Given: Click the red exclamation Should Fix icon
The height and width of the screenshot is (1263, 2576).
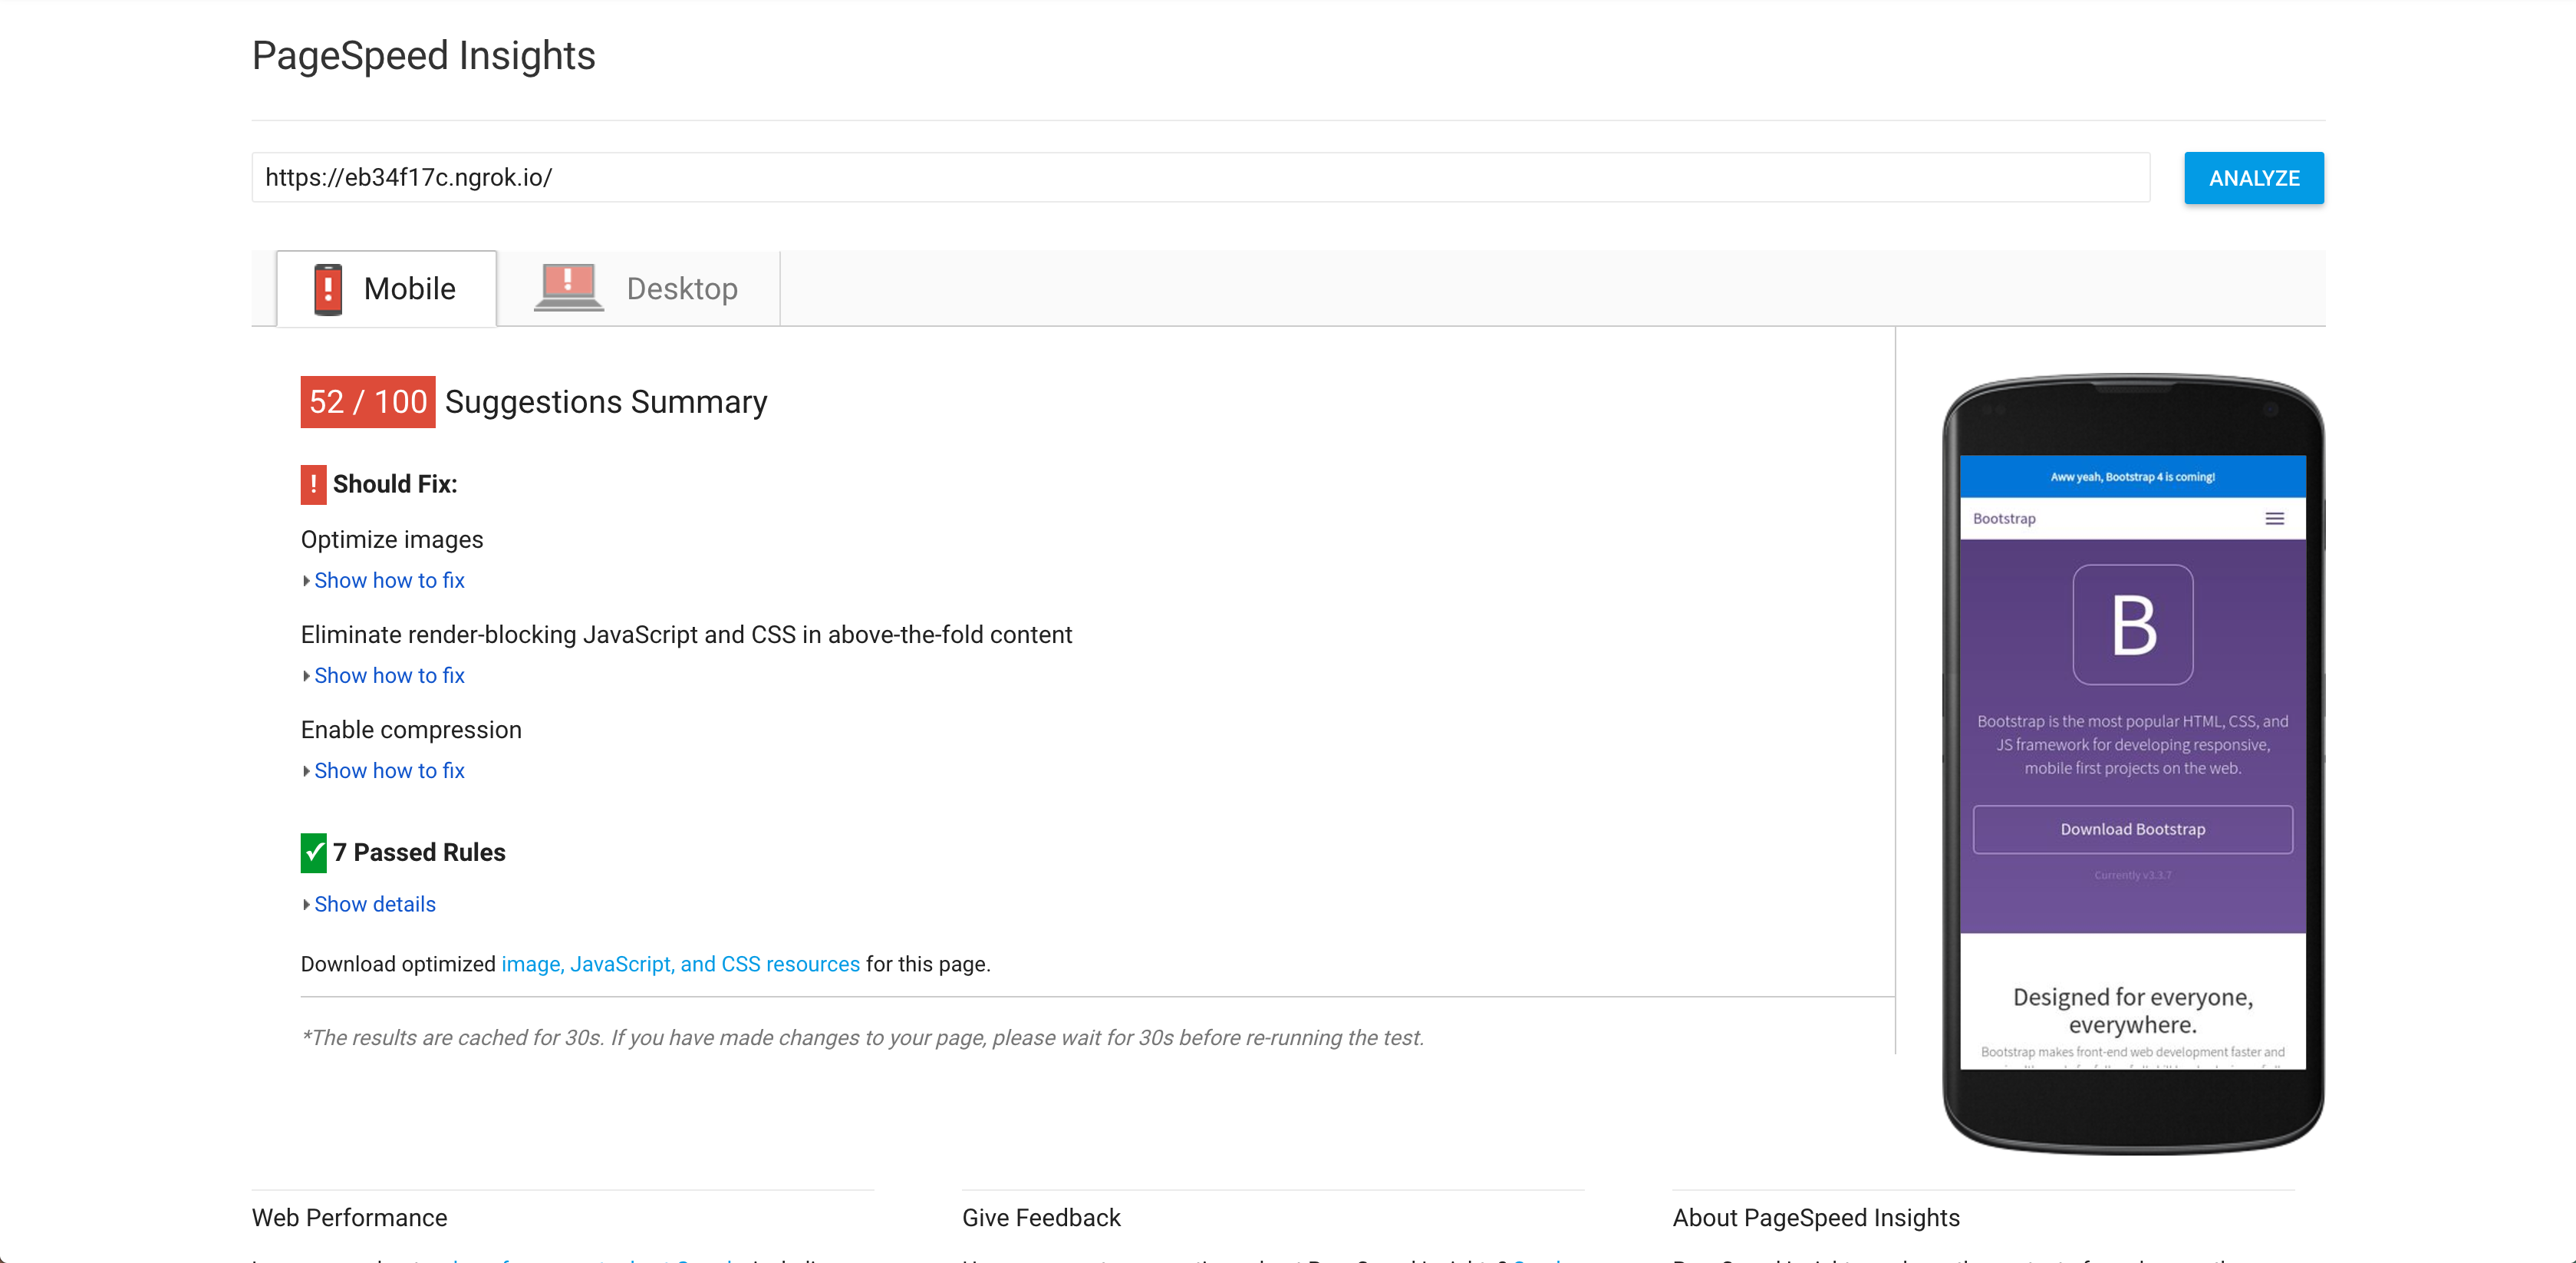Looking at the screenshot, I should (313, 484).
